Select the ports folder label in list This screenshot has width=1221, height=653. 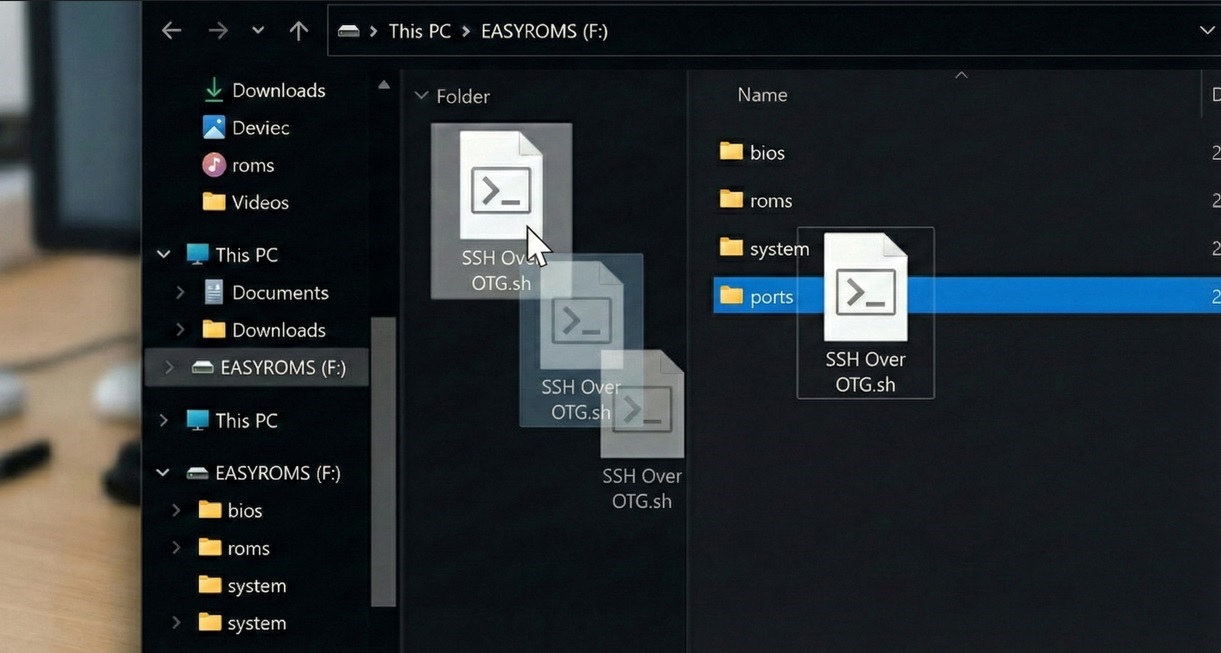coord(771,297)
